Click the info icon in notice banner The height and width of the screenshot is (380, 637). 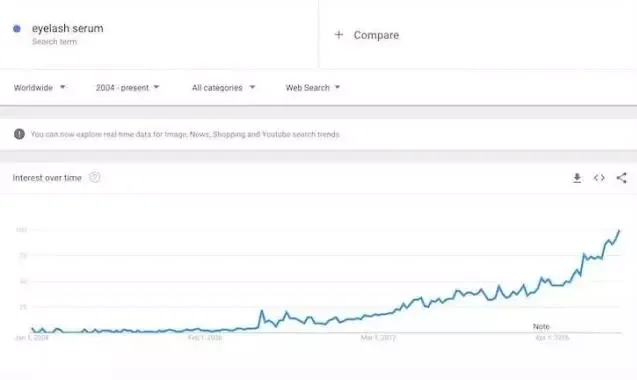tap(19, 134)
